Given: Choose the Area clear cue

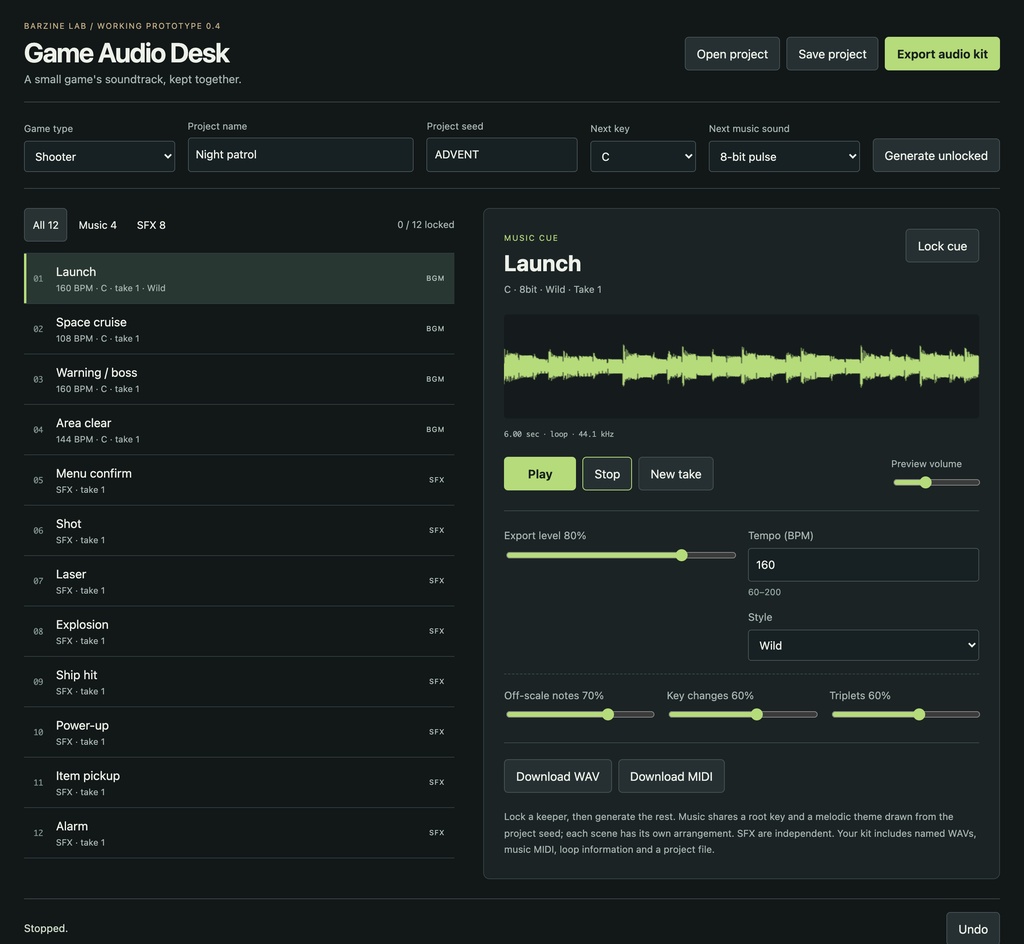Looking at the screenshot, I should (x=239, y=430).
